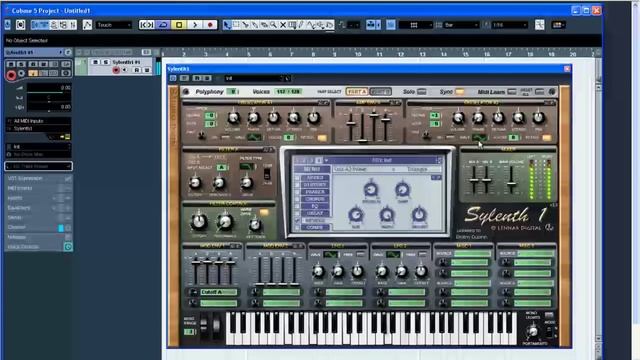Toggle the Cycle loop button in transport
This screenshot has height=360, width=640.
coord(163,25)
